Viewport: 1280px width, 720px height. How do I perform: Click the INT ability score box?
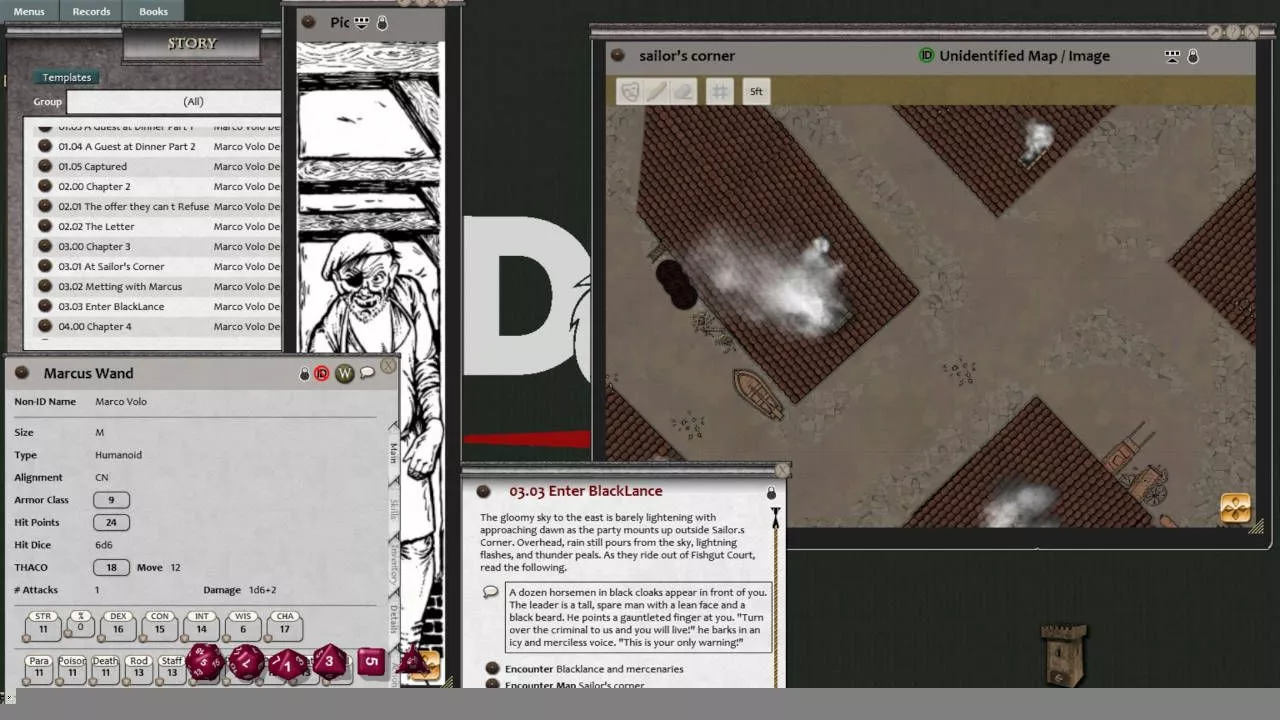tap(201, 626)
